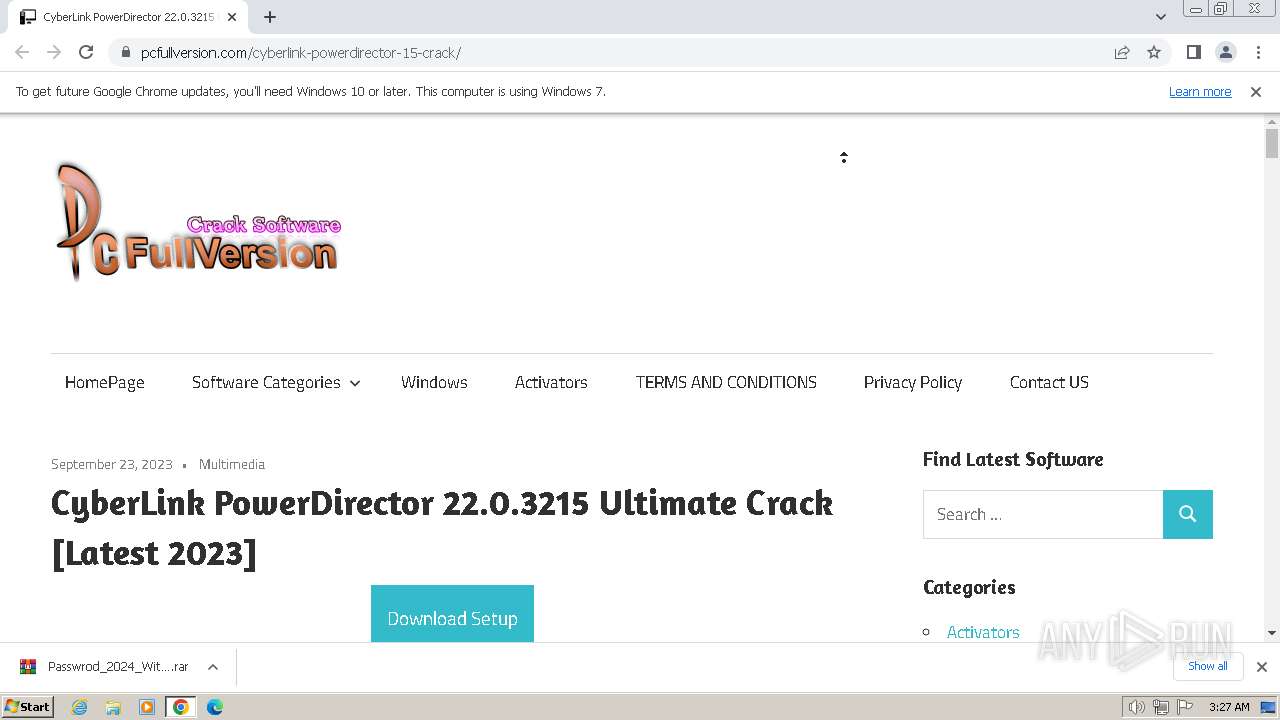Open the Action Center flag icon
Viewport: 1280px width, 720px height.
(x=1184, y=707)
